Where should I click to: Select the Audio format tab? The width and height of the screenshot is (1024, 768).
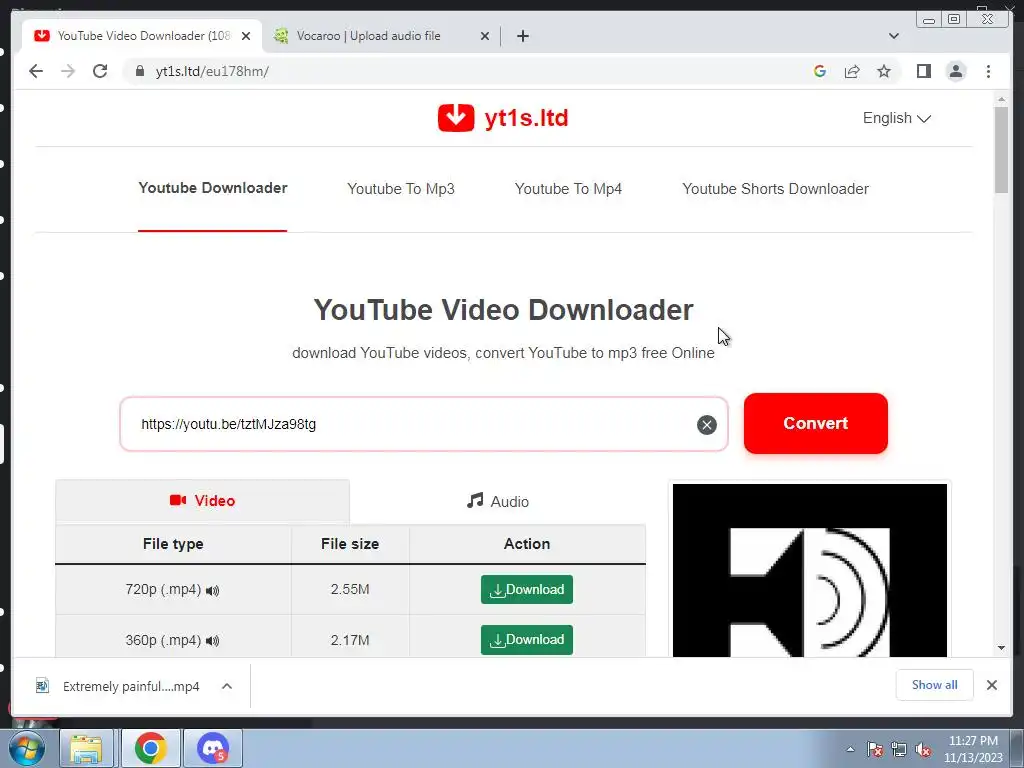(x=498, y=502)
